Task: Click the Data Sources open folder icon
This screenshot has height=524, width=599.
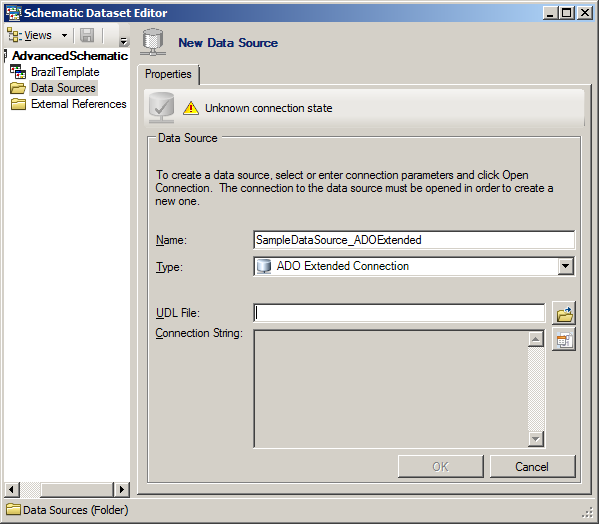Action: point(18,88)
